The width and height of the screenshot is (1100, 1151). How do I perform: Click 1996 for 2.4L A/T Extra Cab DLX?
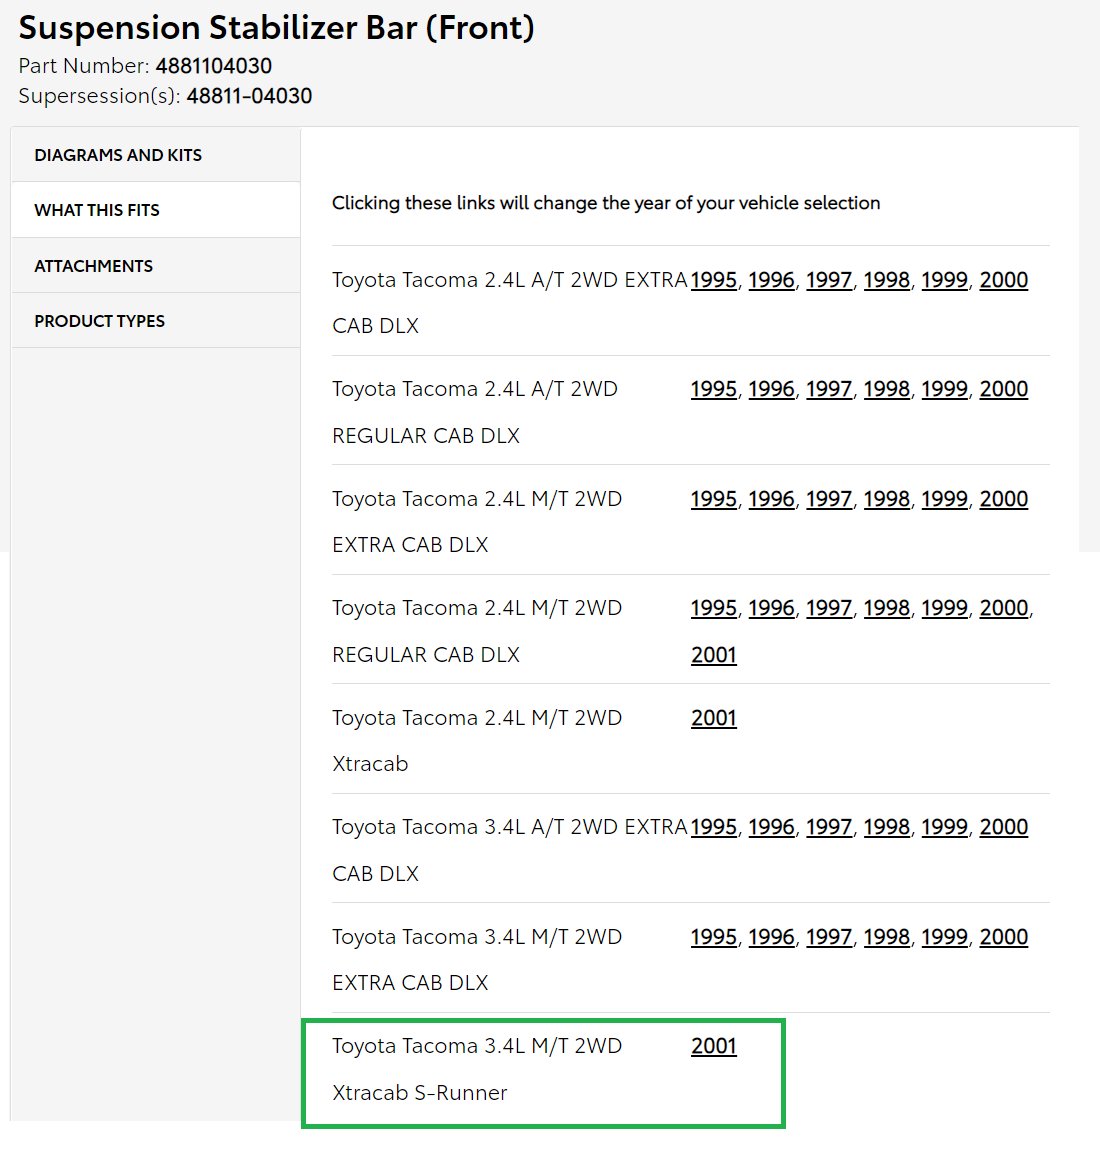(x=771, y=280)
